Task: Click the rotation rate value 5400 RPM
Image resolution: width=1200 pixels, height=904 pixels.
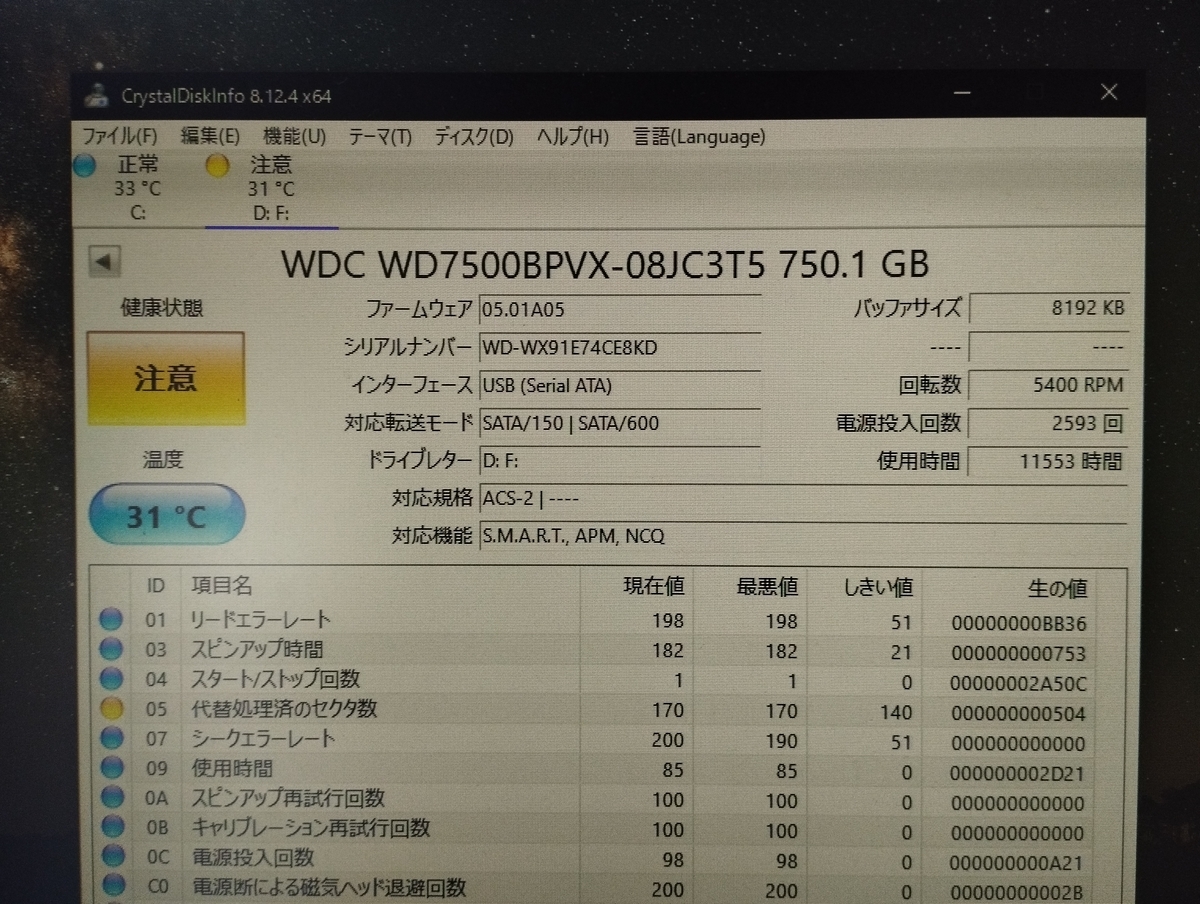Action: 1049,385
